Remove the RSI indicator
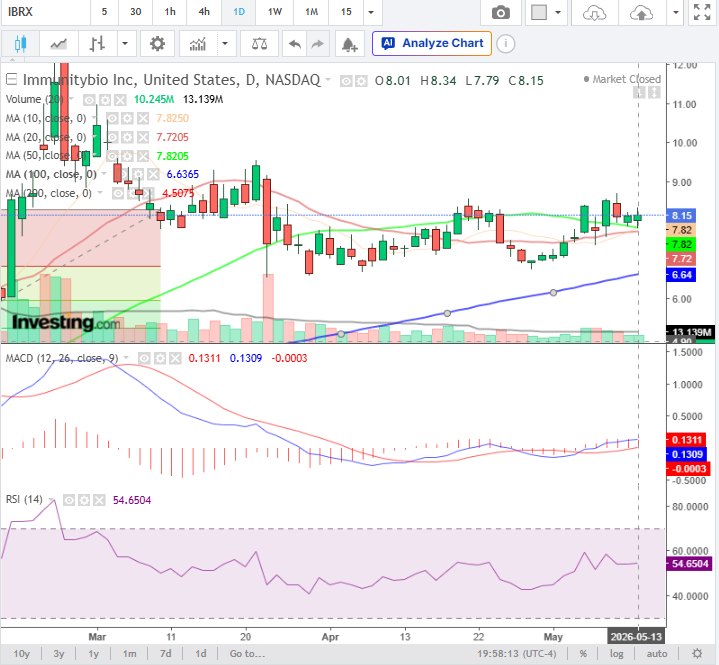719x665 pixels. (x=99, y=500)
